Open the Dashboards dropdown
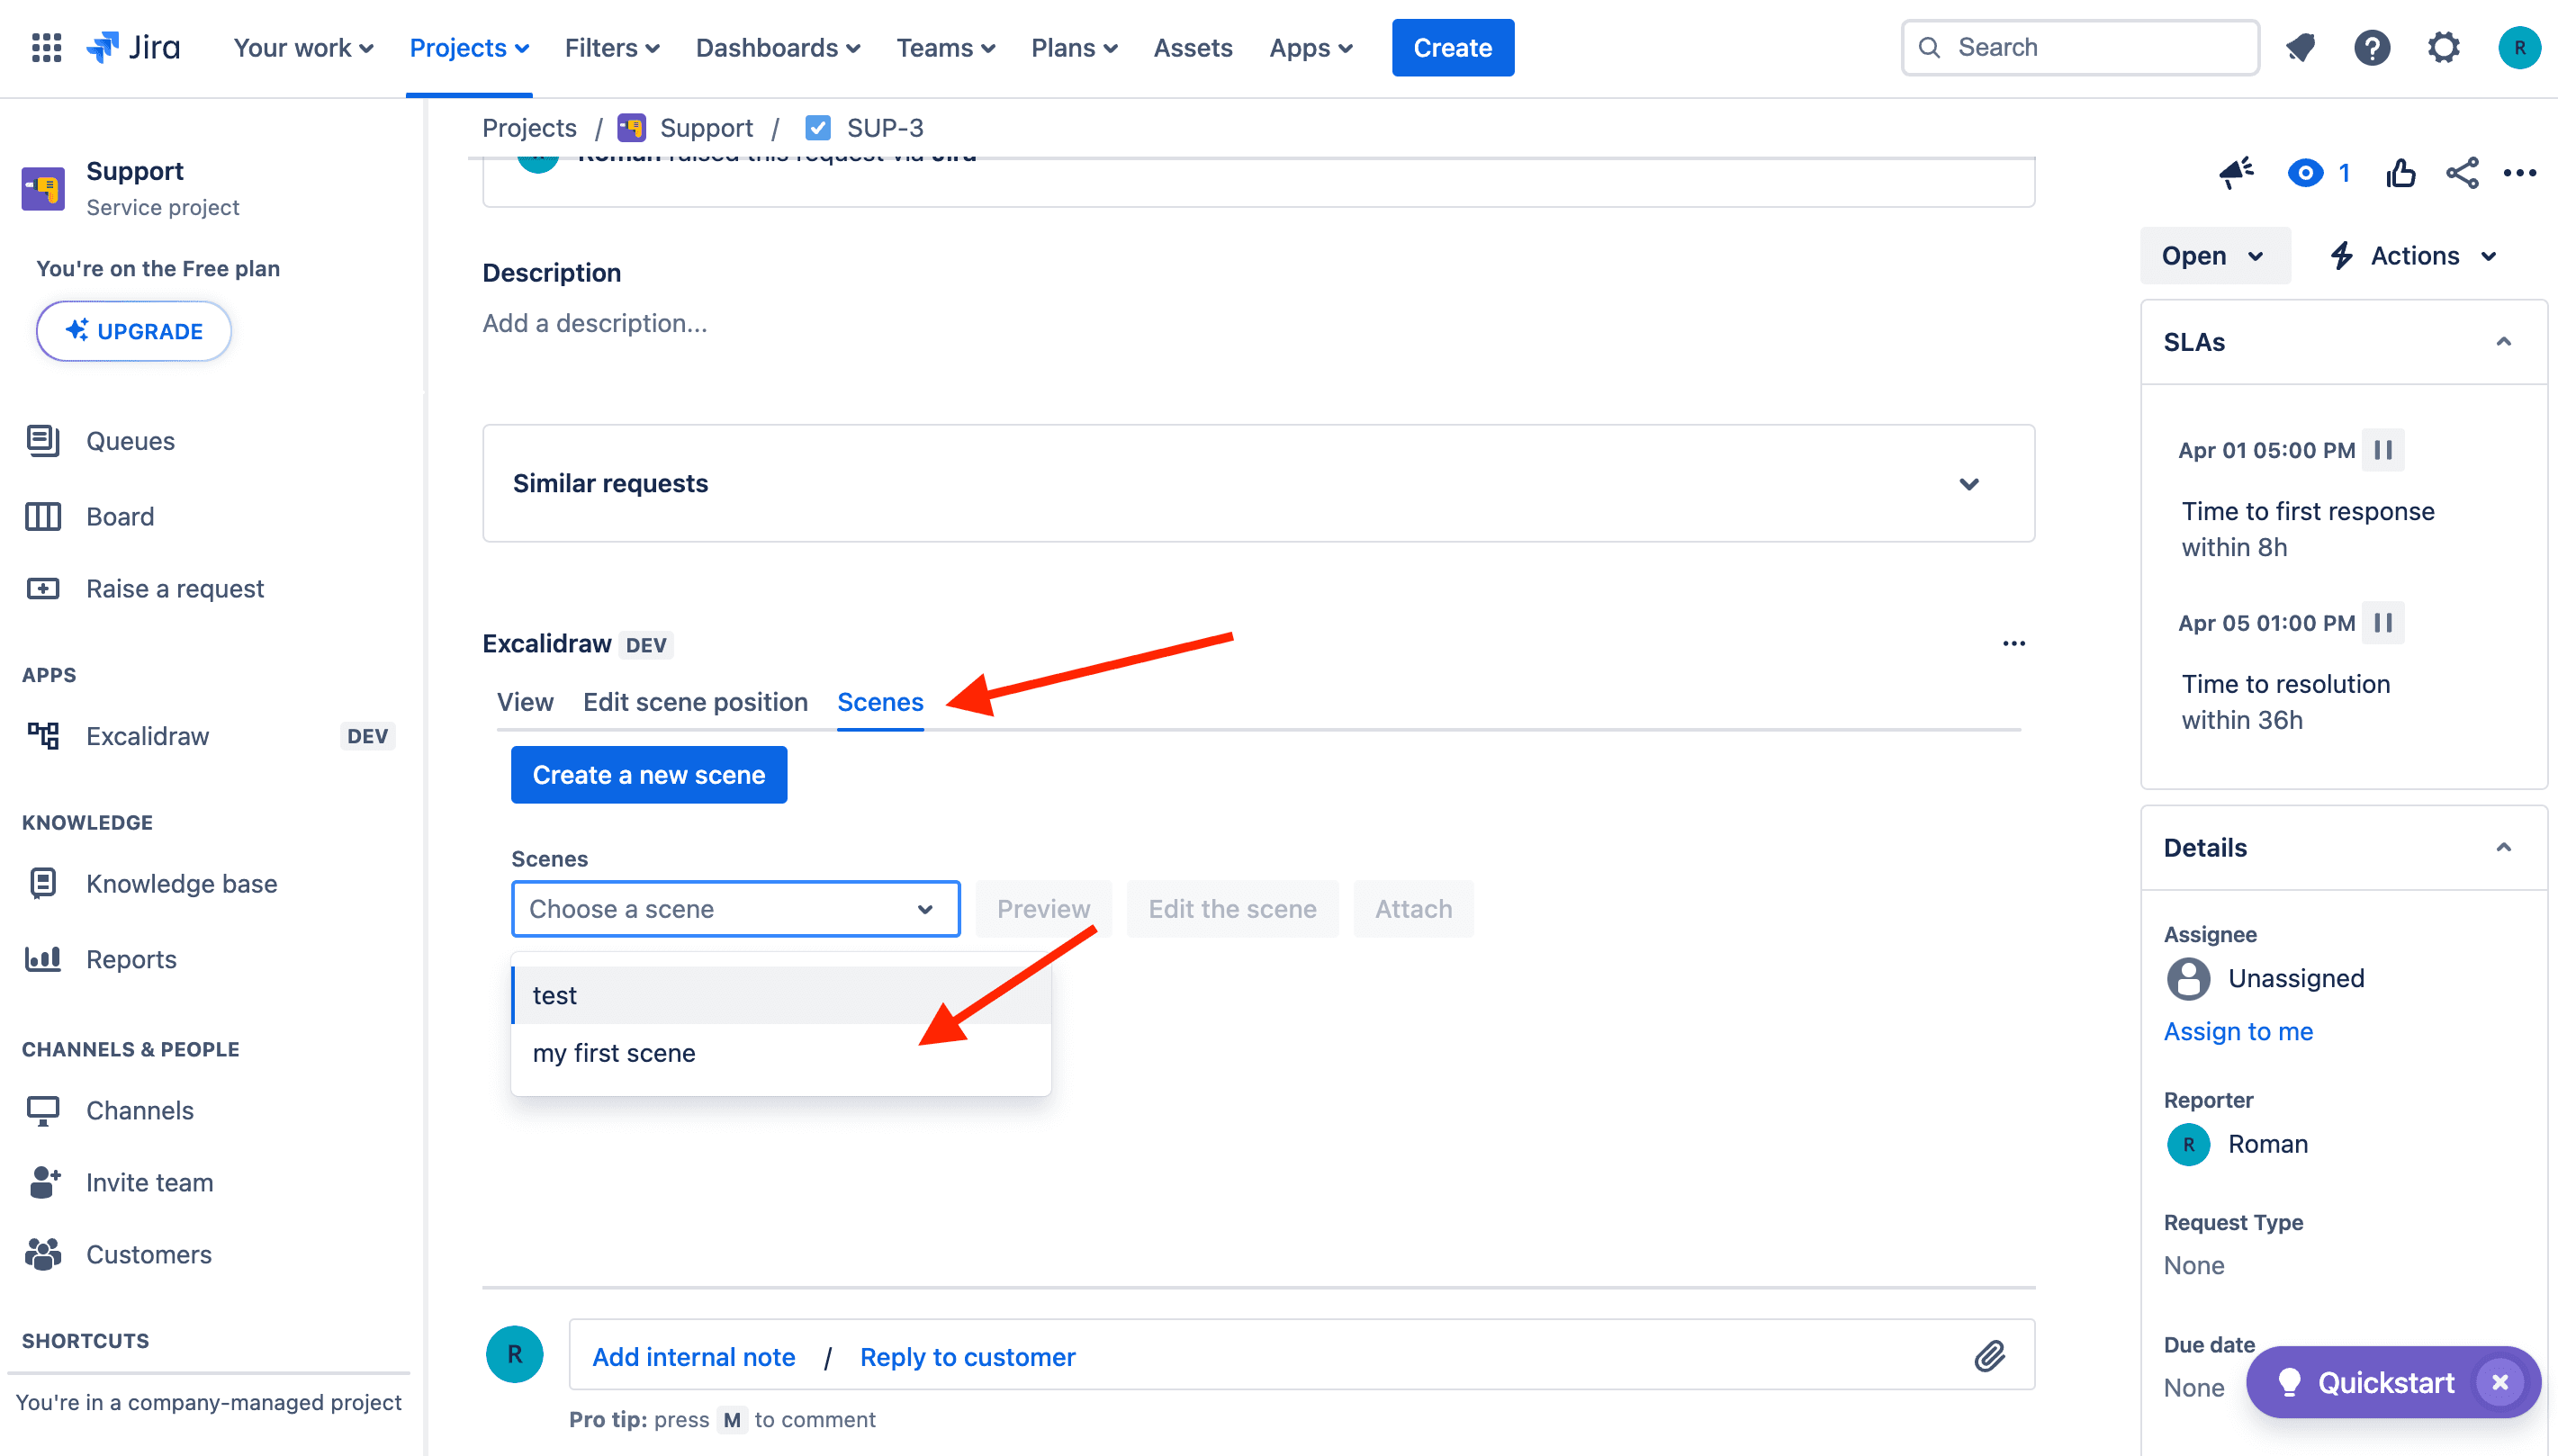The height and width of the screenshot is (1456, 2558). (x=778, y=47)
